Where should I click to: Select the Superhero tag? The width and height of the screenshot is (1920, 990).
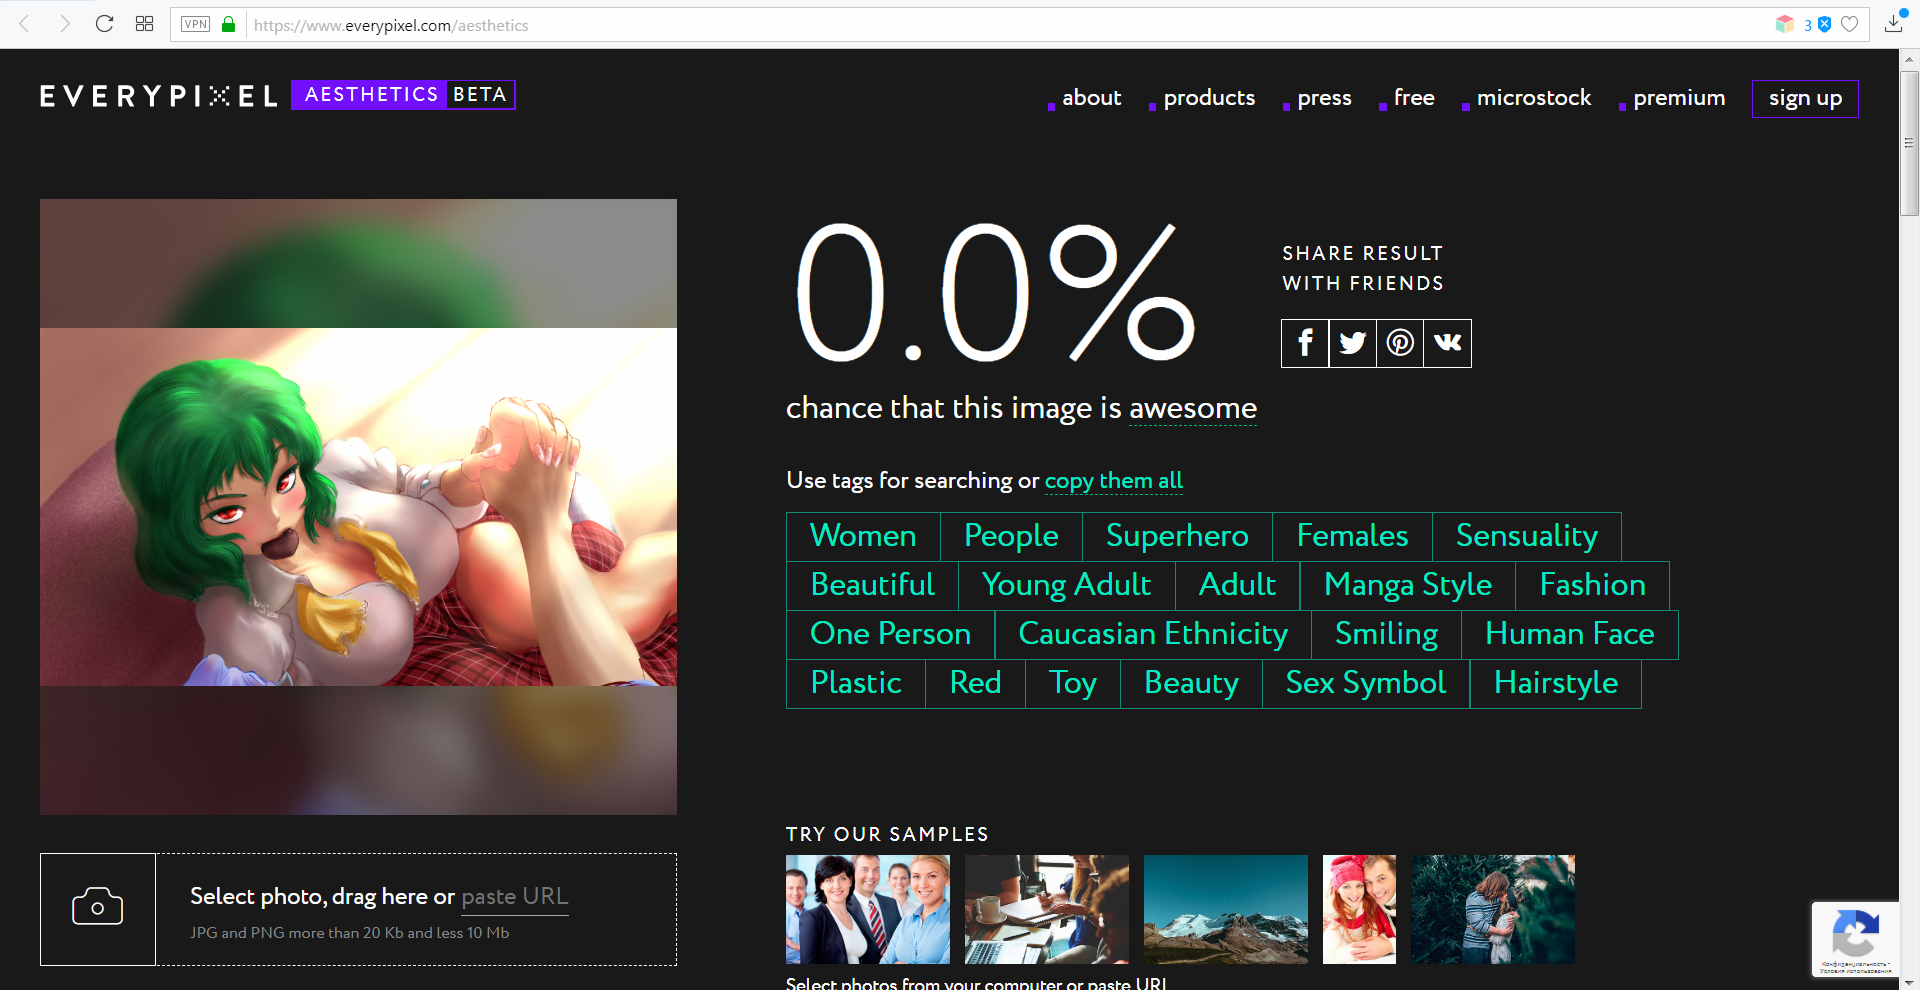[1177, 536]
